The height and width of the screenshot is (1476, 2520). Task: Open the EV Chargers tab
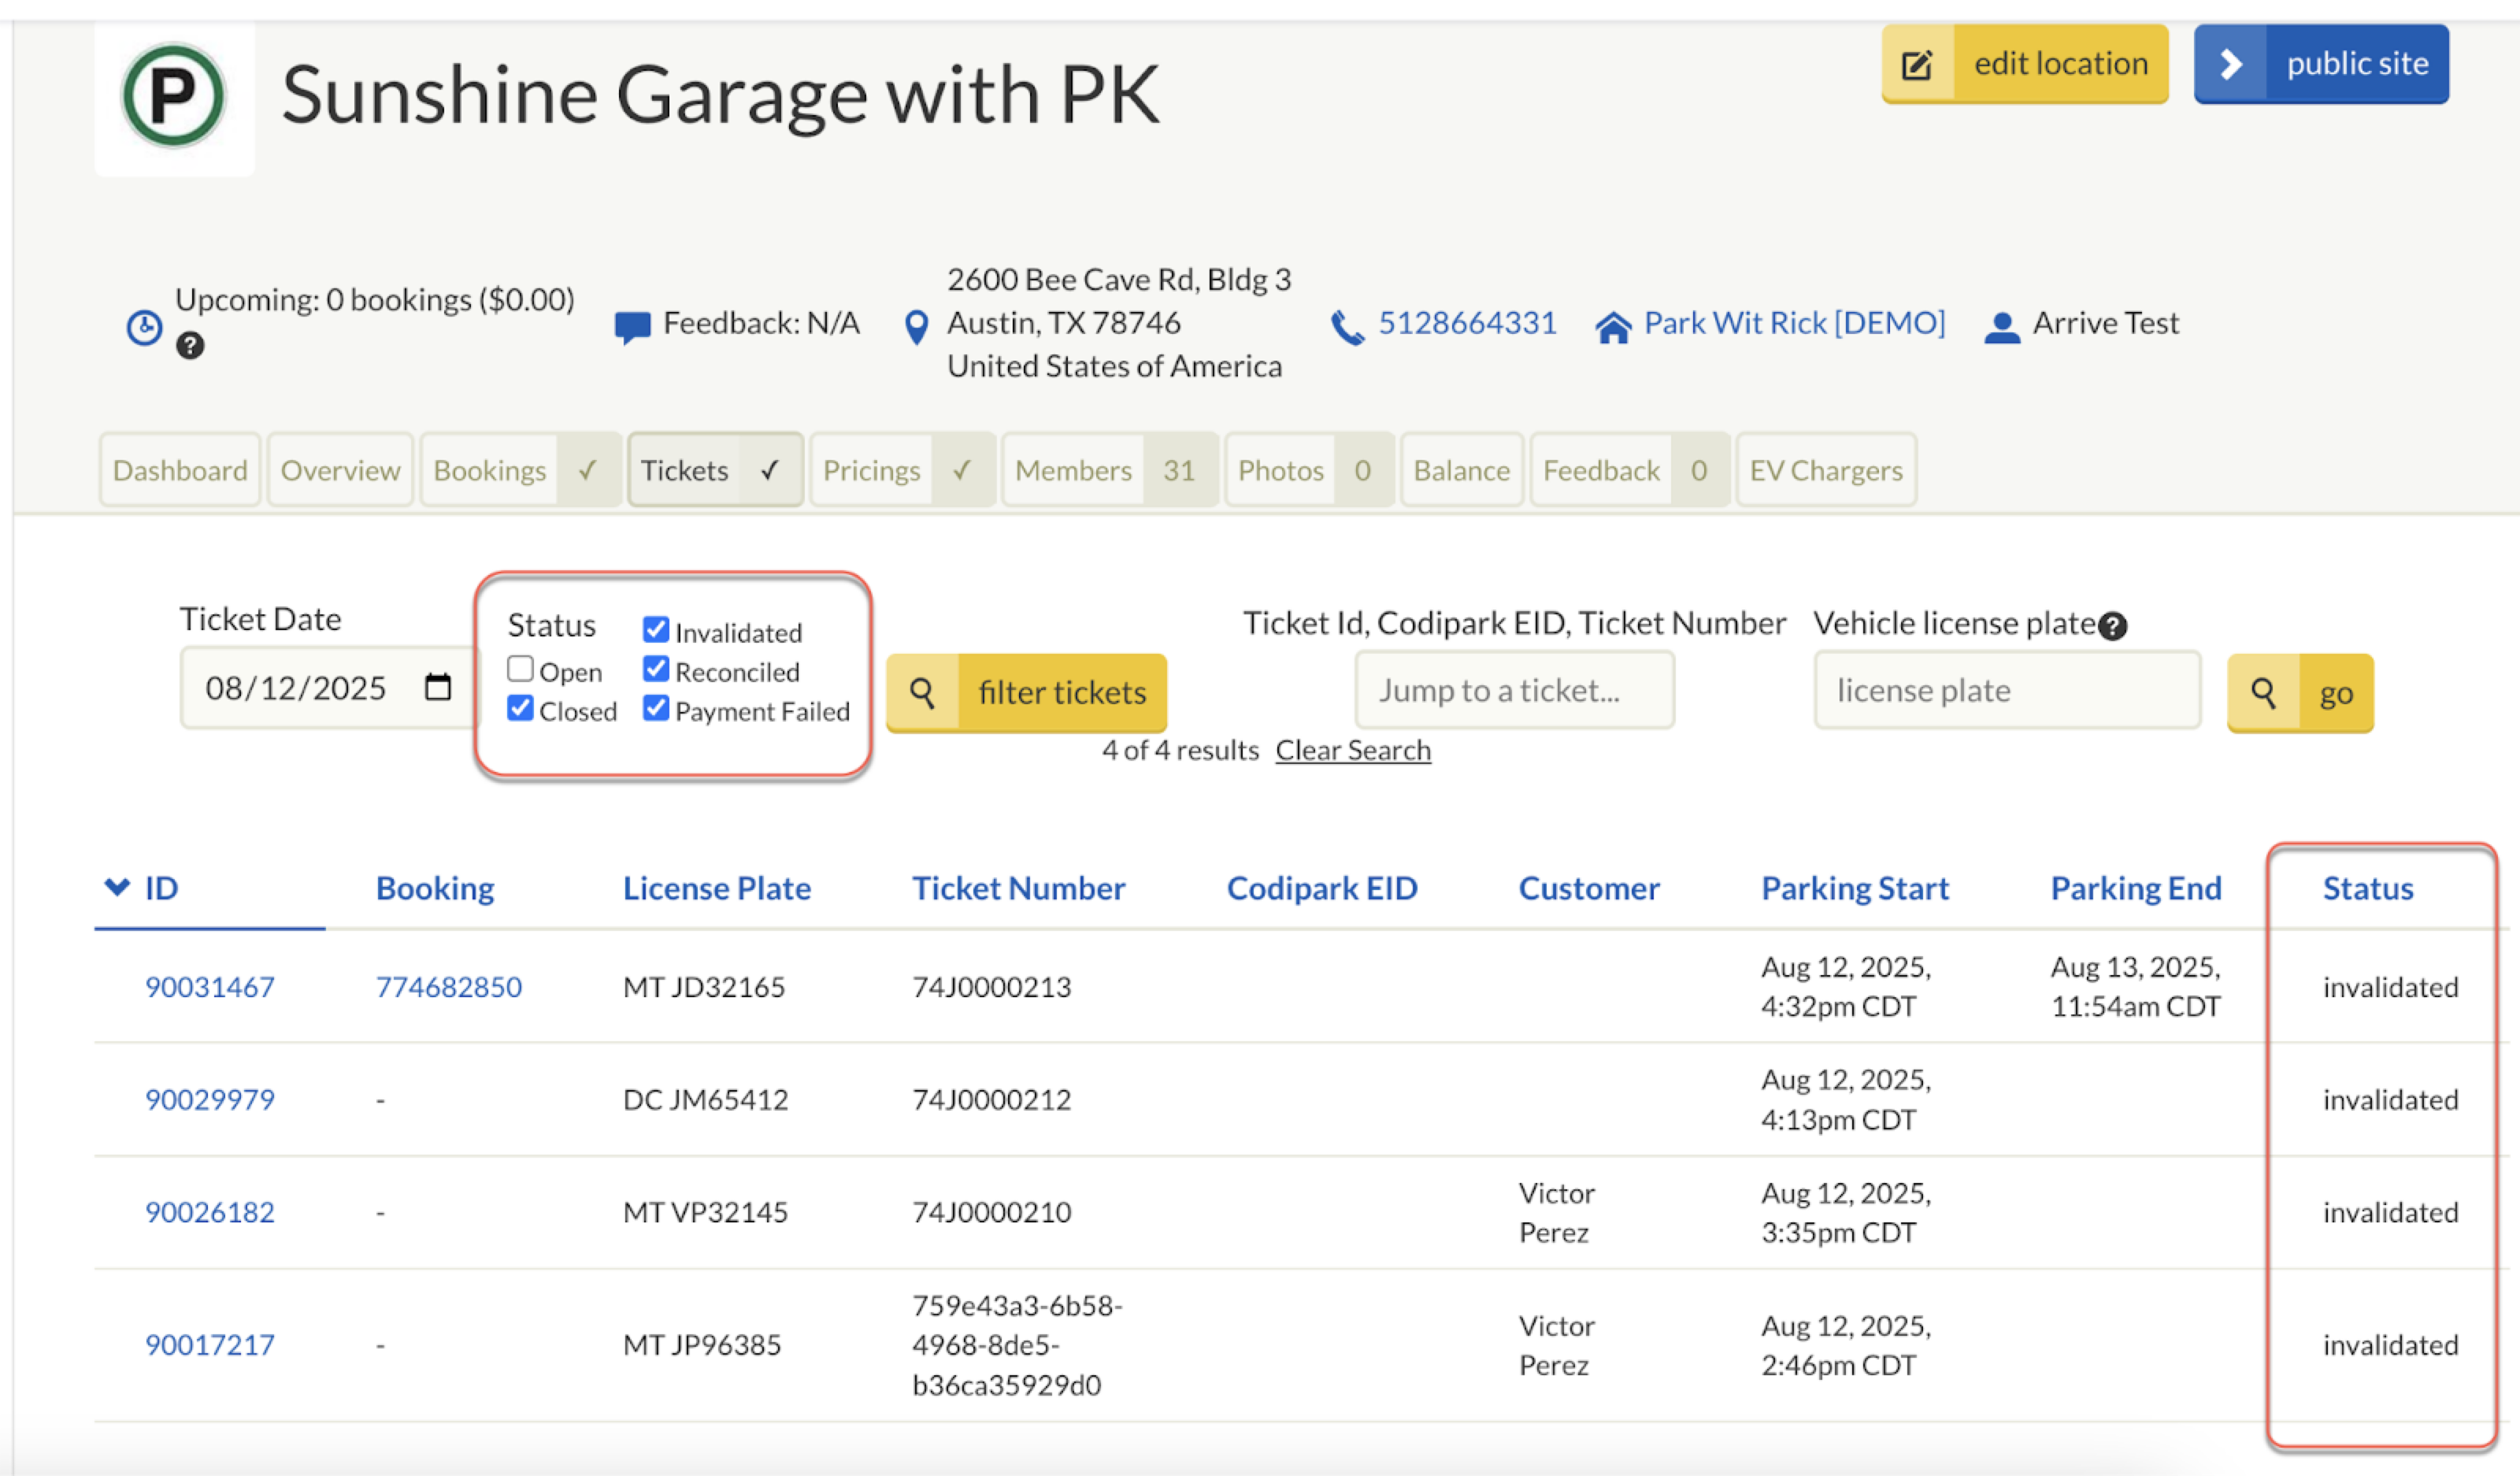coord(1825,470)
